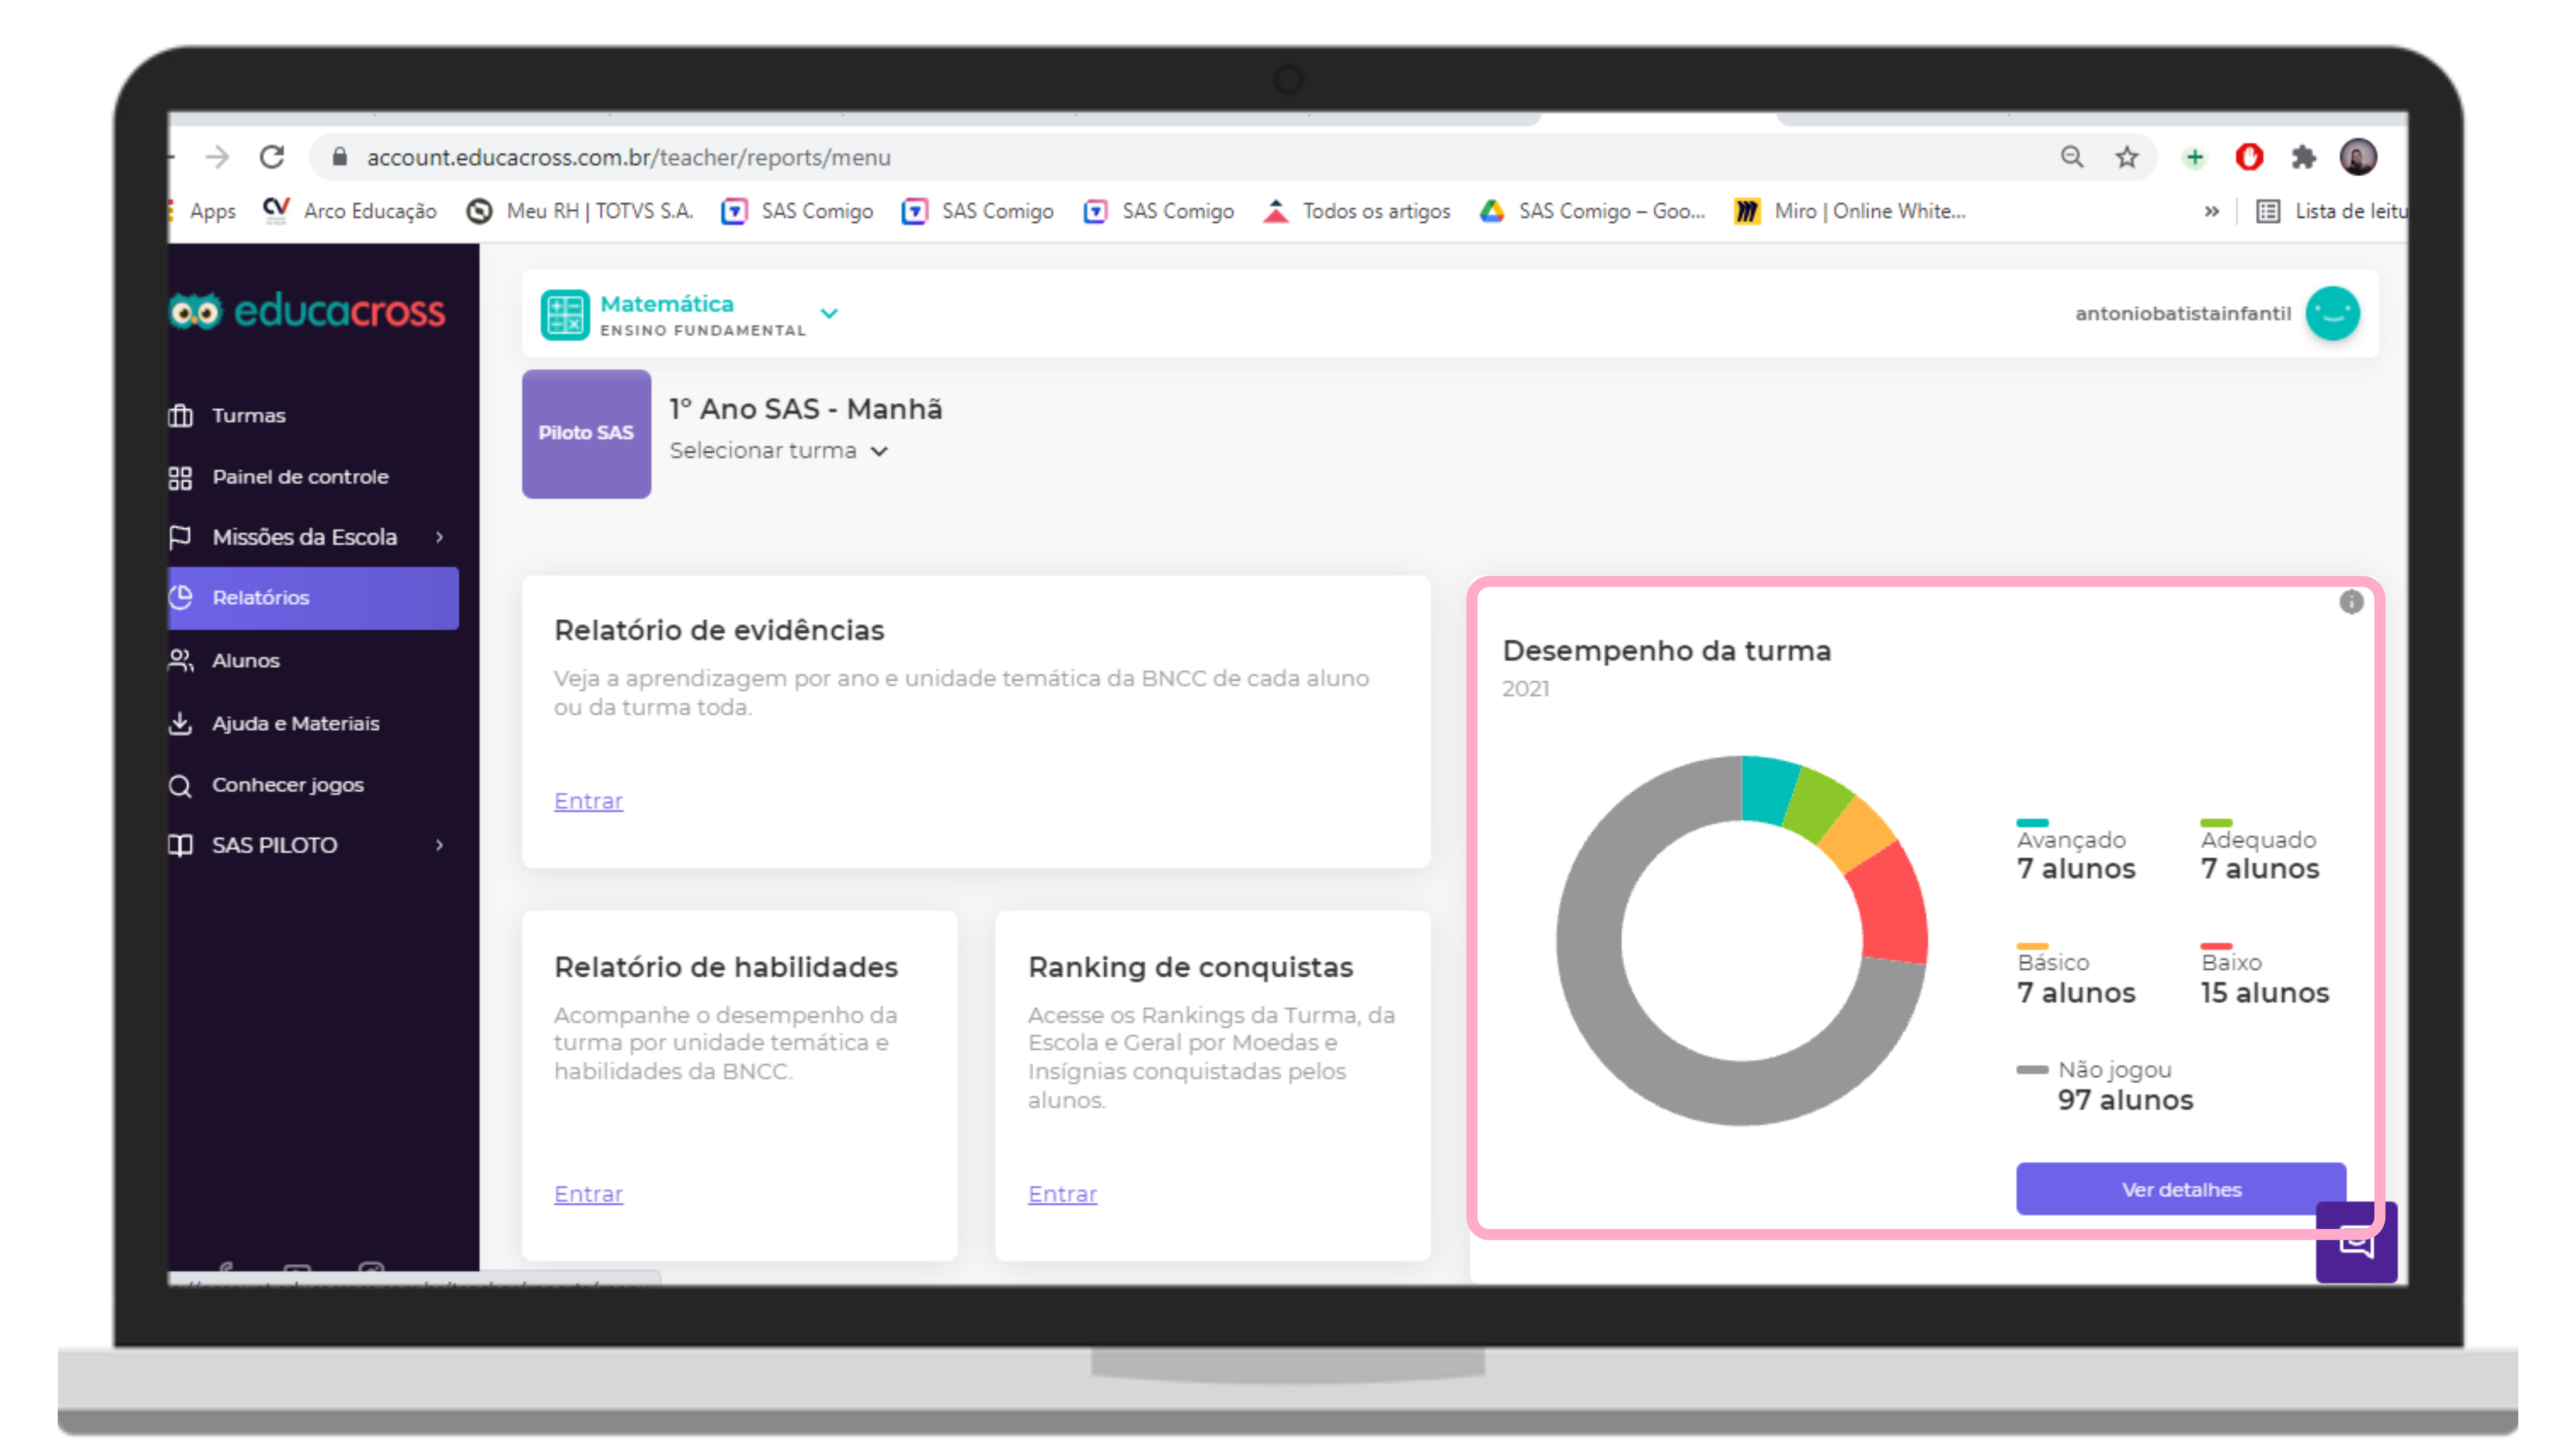Select the Relatórios sidebar item
Screen dimensions: 2576x1449
pos(313,598)
